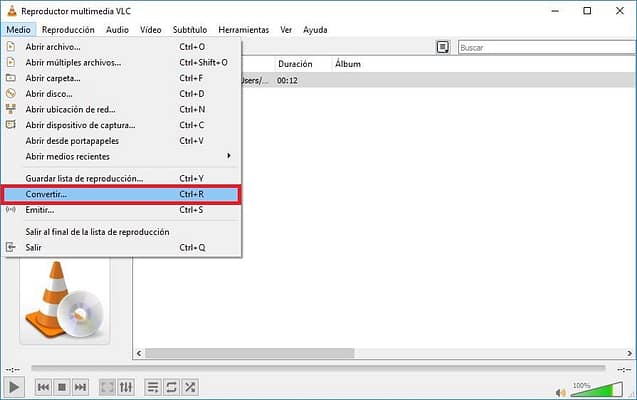Toggle random shuffle playback icon
The image size is (637, 400).
tap(190, 387)
